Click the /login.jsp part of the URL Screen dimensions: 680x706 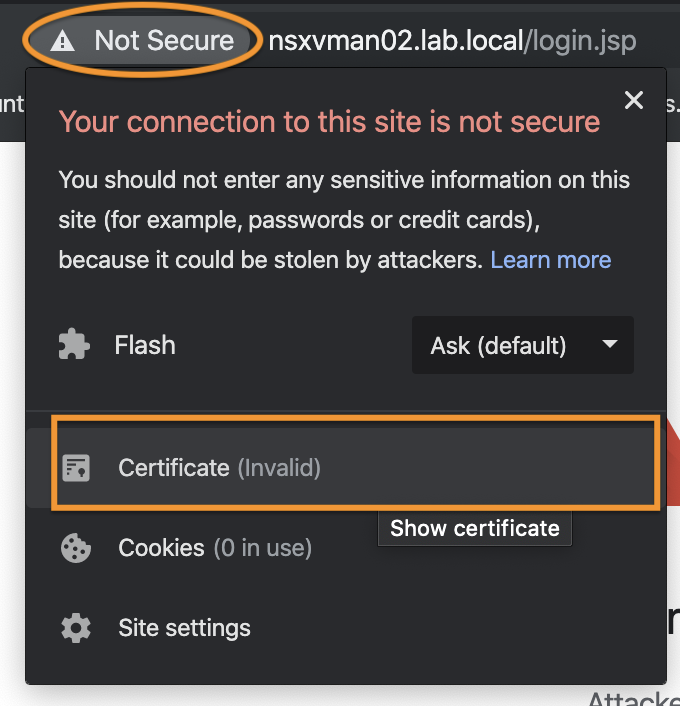click(x=580, y=41)
